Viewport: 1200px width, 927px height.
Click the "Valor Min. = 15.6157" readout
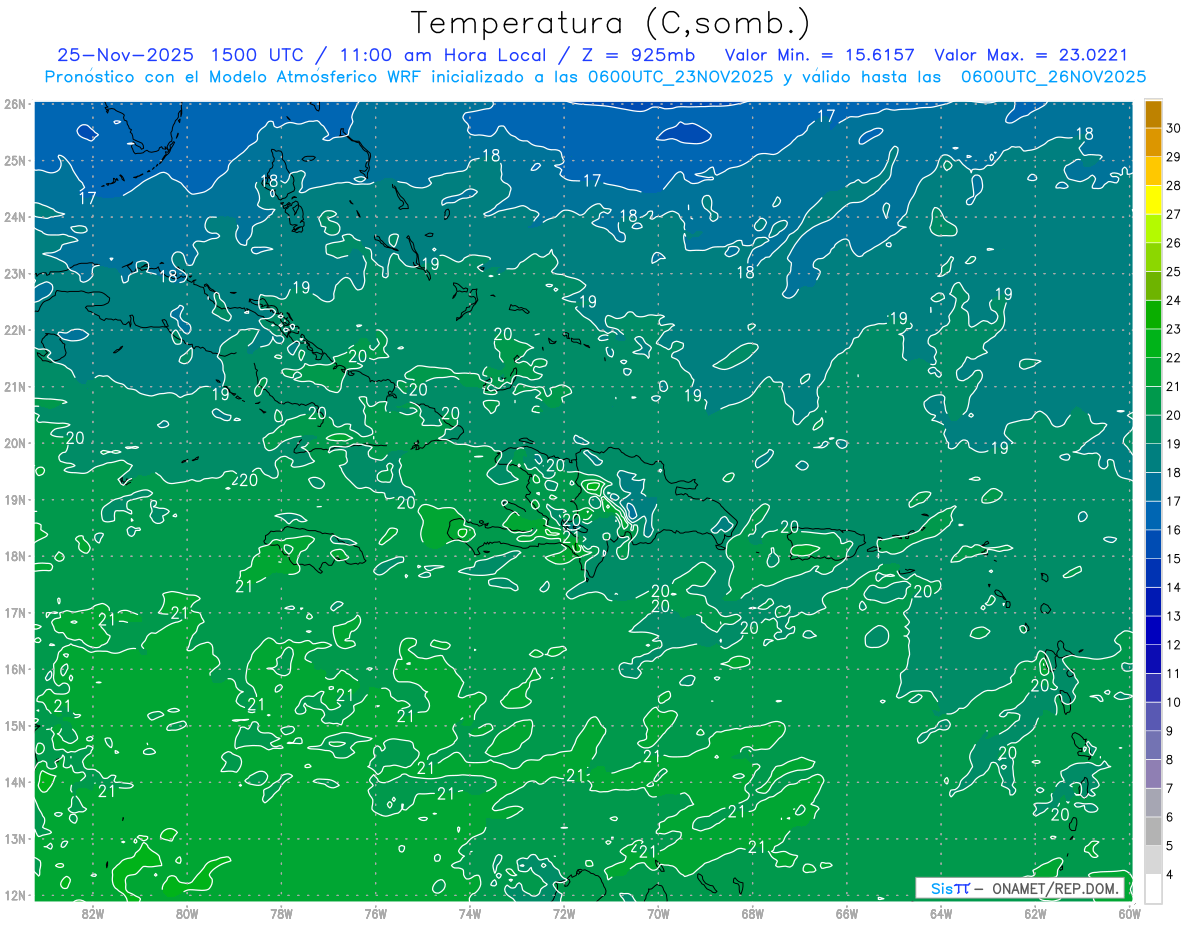pyautogui.click(x=821, y=55)
